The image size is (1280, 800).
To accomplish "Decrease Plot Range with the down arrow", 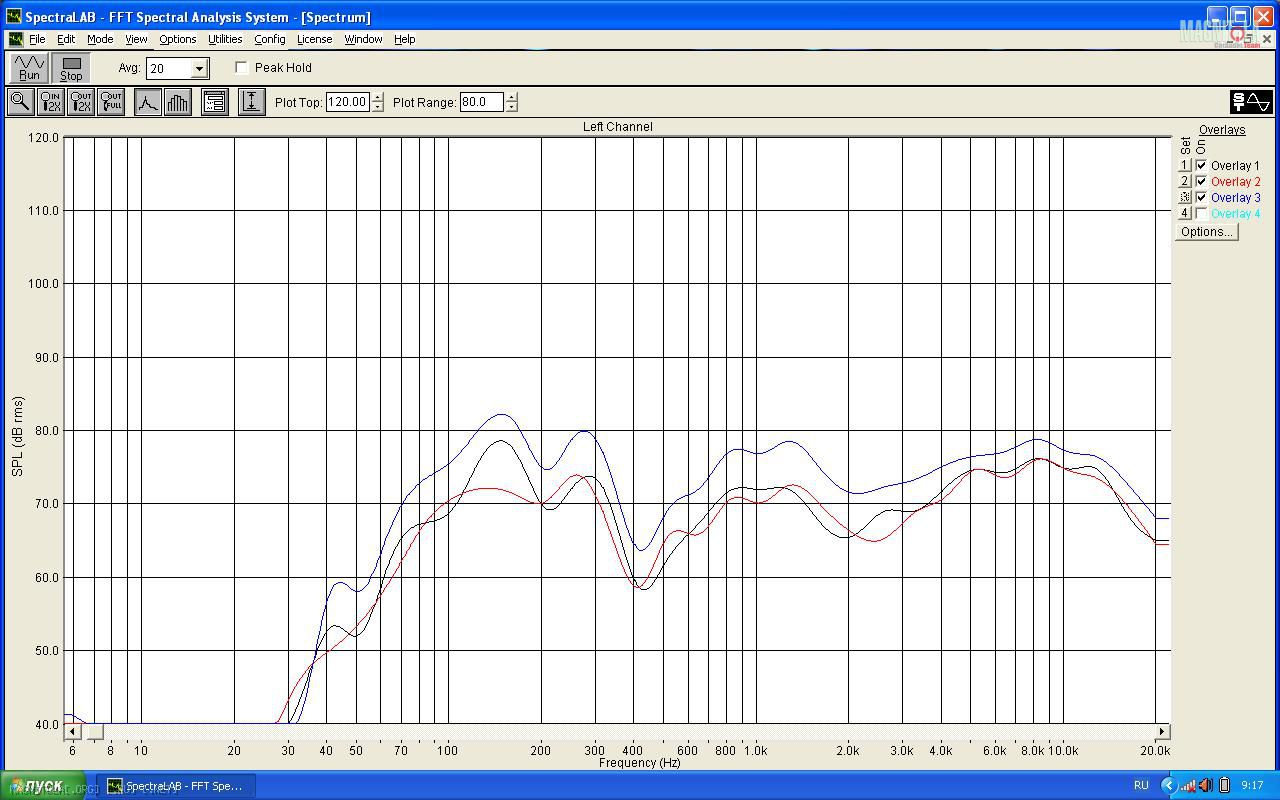I will pyautogui.click(x=512, y=107).
